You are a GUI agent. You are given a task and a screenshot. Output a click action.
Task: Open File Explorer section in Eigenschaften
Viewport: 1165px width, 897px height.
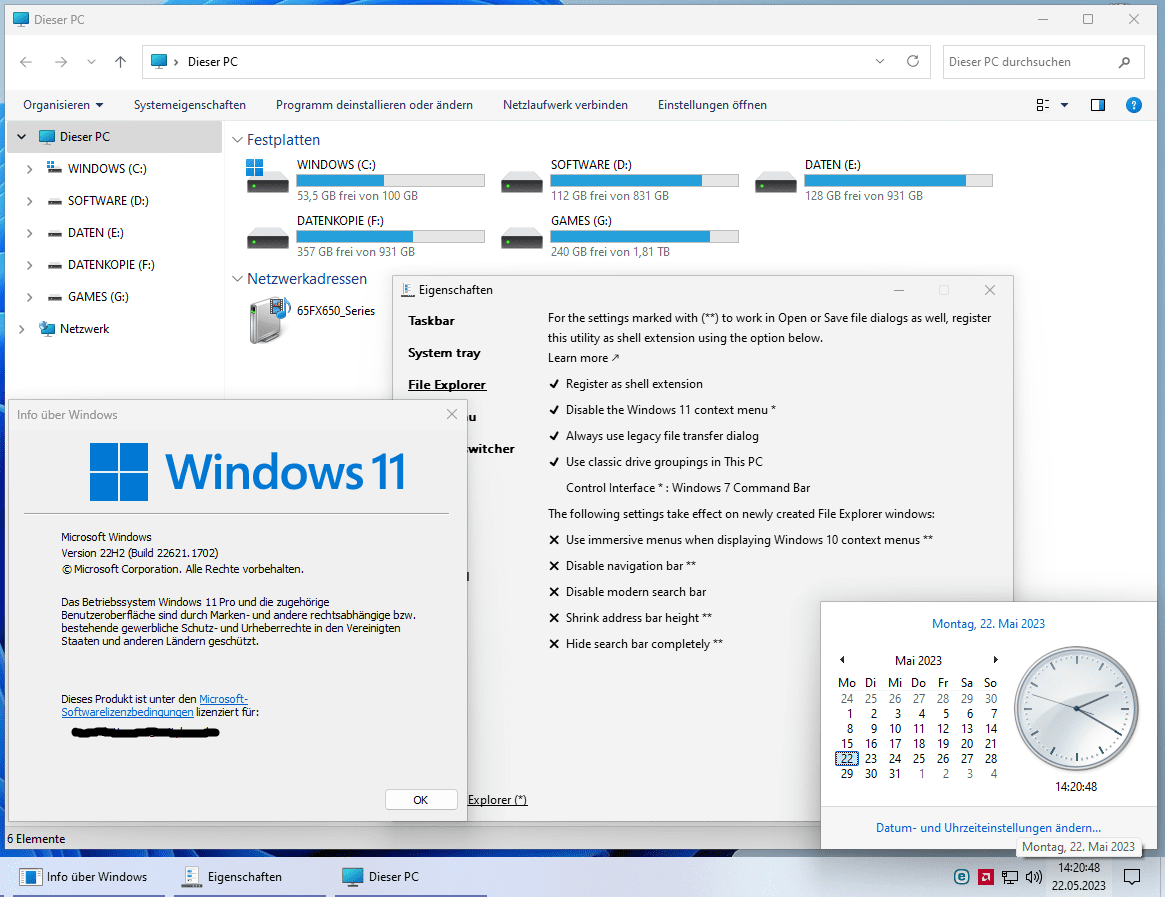(447, 385)
